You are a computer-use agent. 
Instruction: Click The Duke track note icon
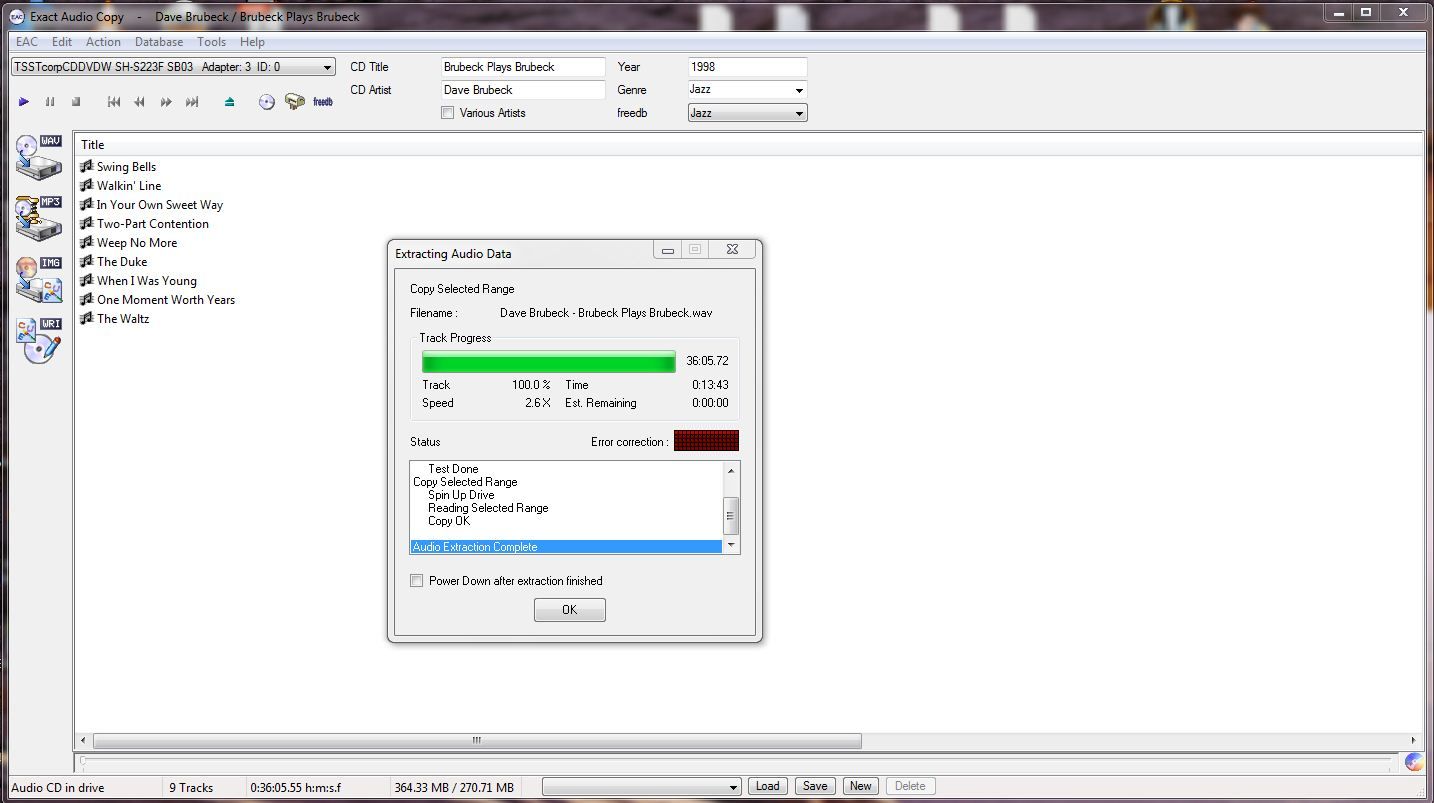[x=87, y=262]
